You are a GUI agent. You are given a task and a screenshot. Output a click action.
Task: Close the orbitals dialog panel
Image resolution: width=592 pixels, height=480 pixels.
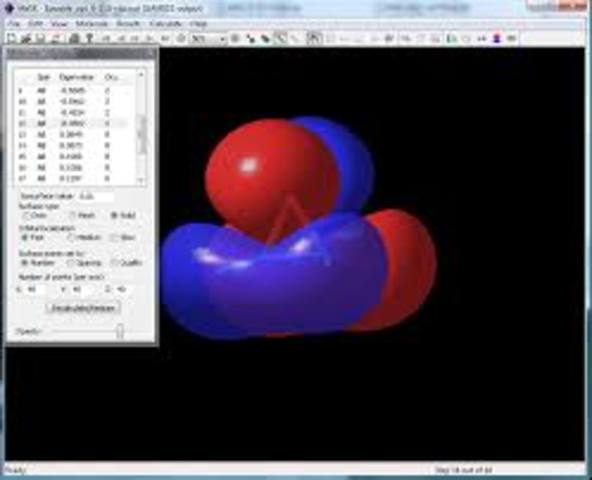(151, 53)
